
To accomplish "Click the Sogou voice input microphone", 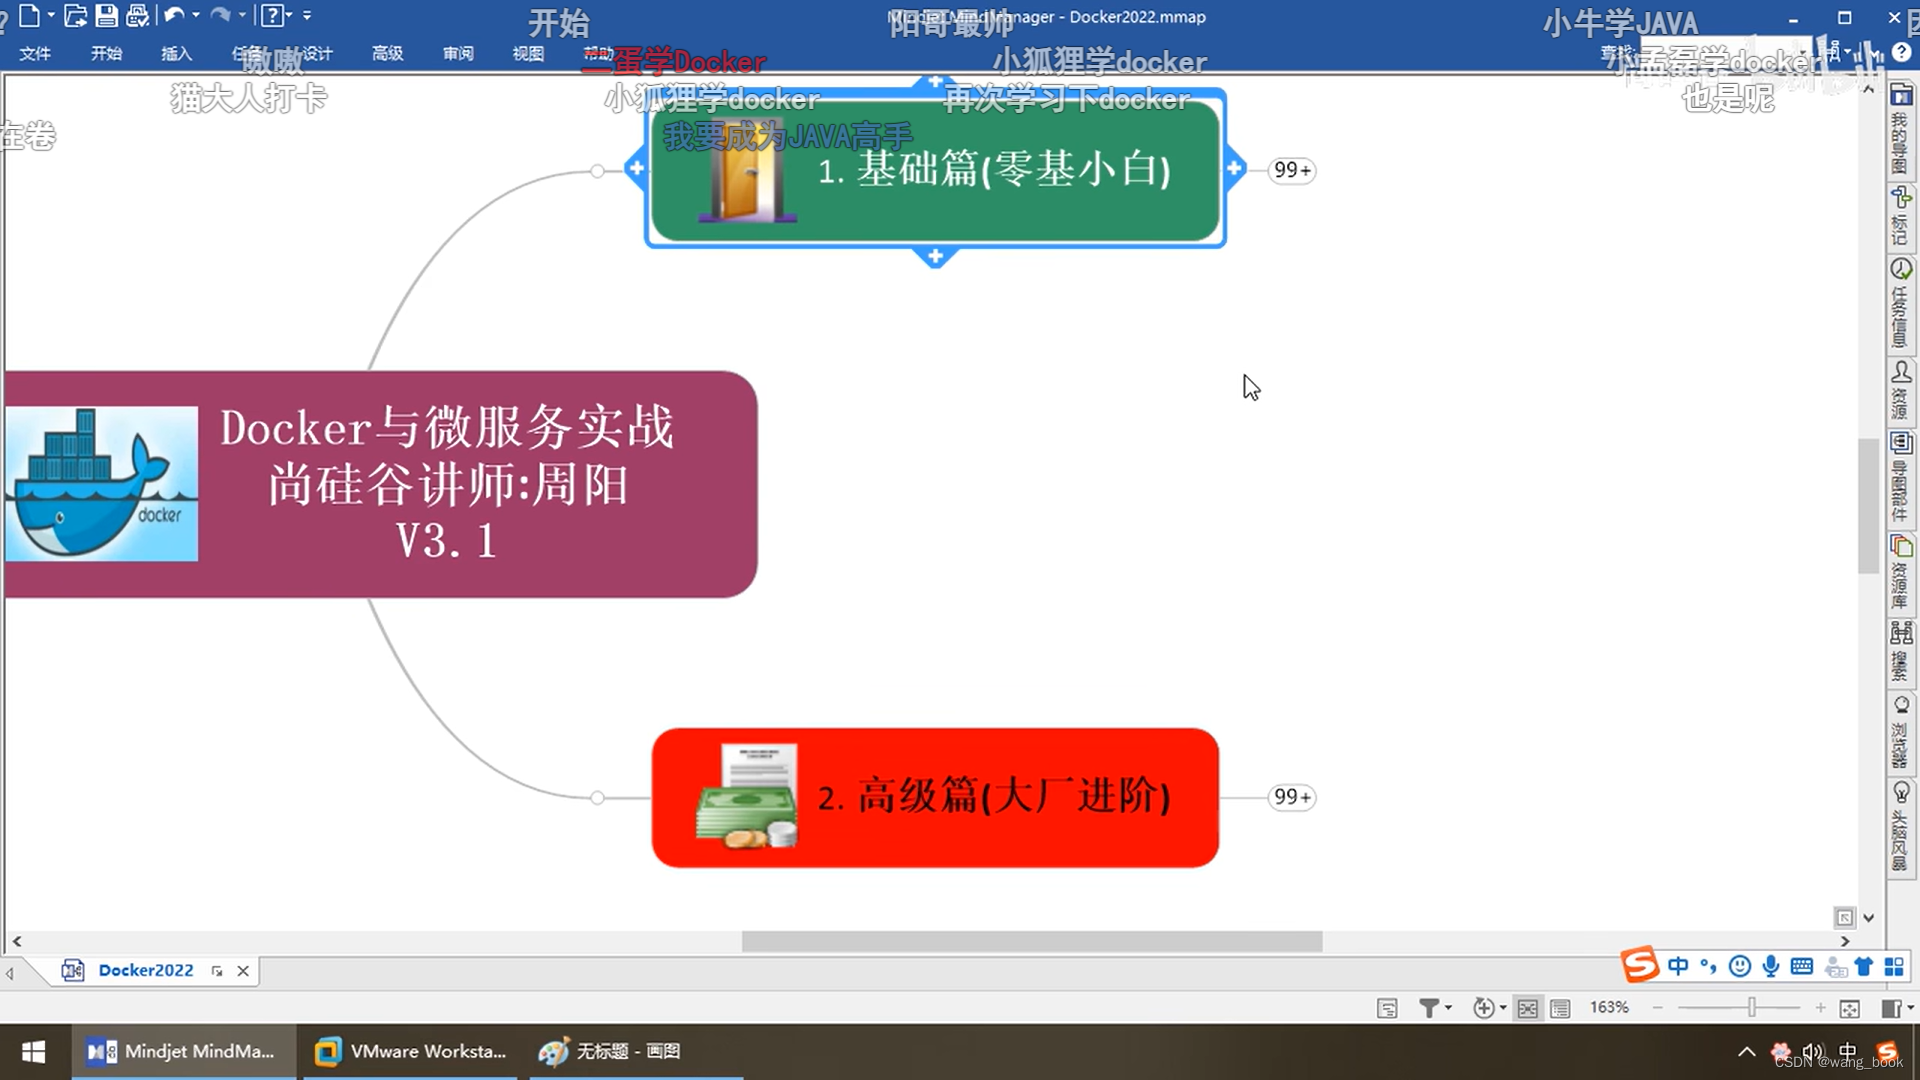I will tap(1771, 966).
